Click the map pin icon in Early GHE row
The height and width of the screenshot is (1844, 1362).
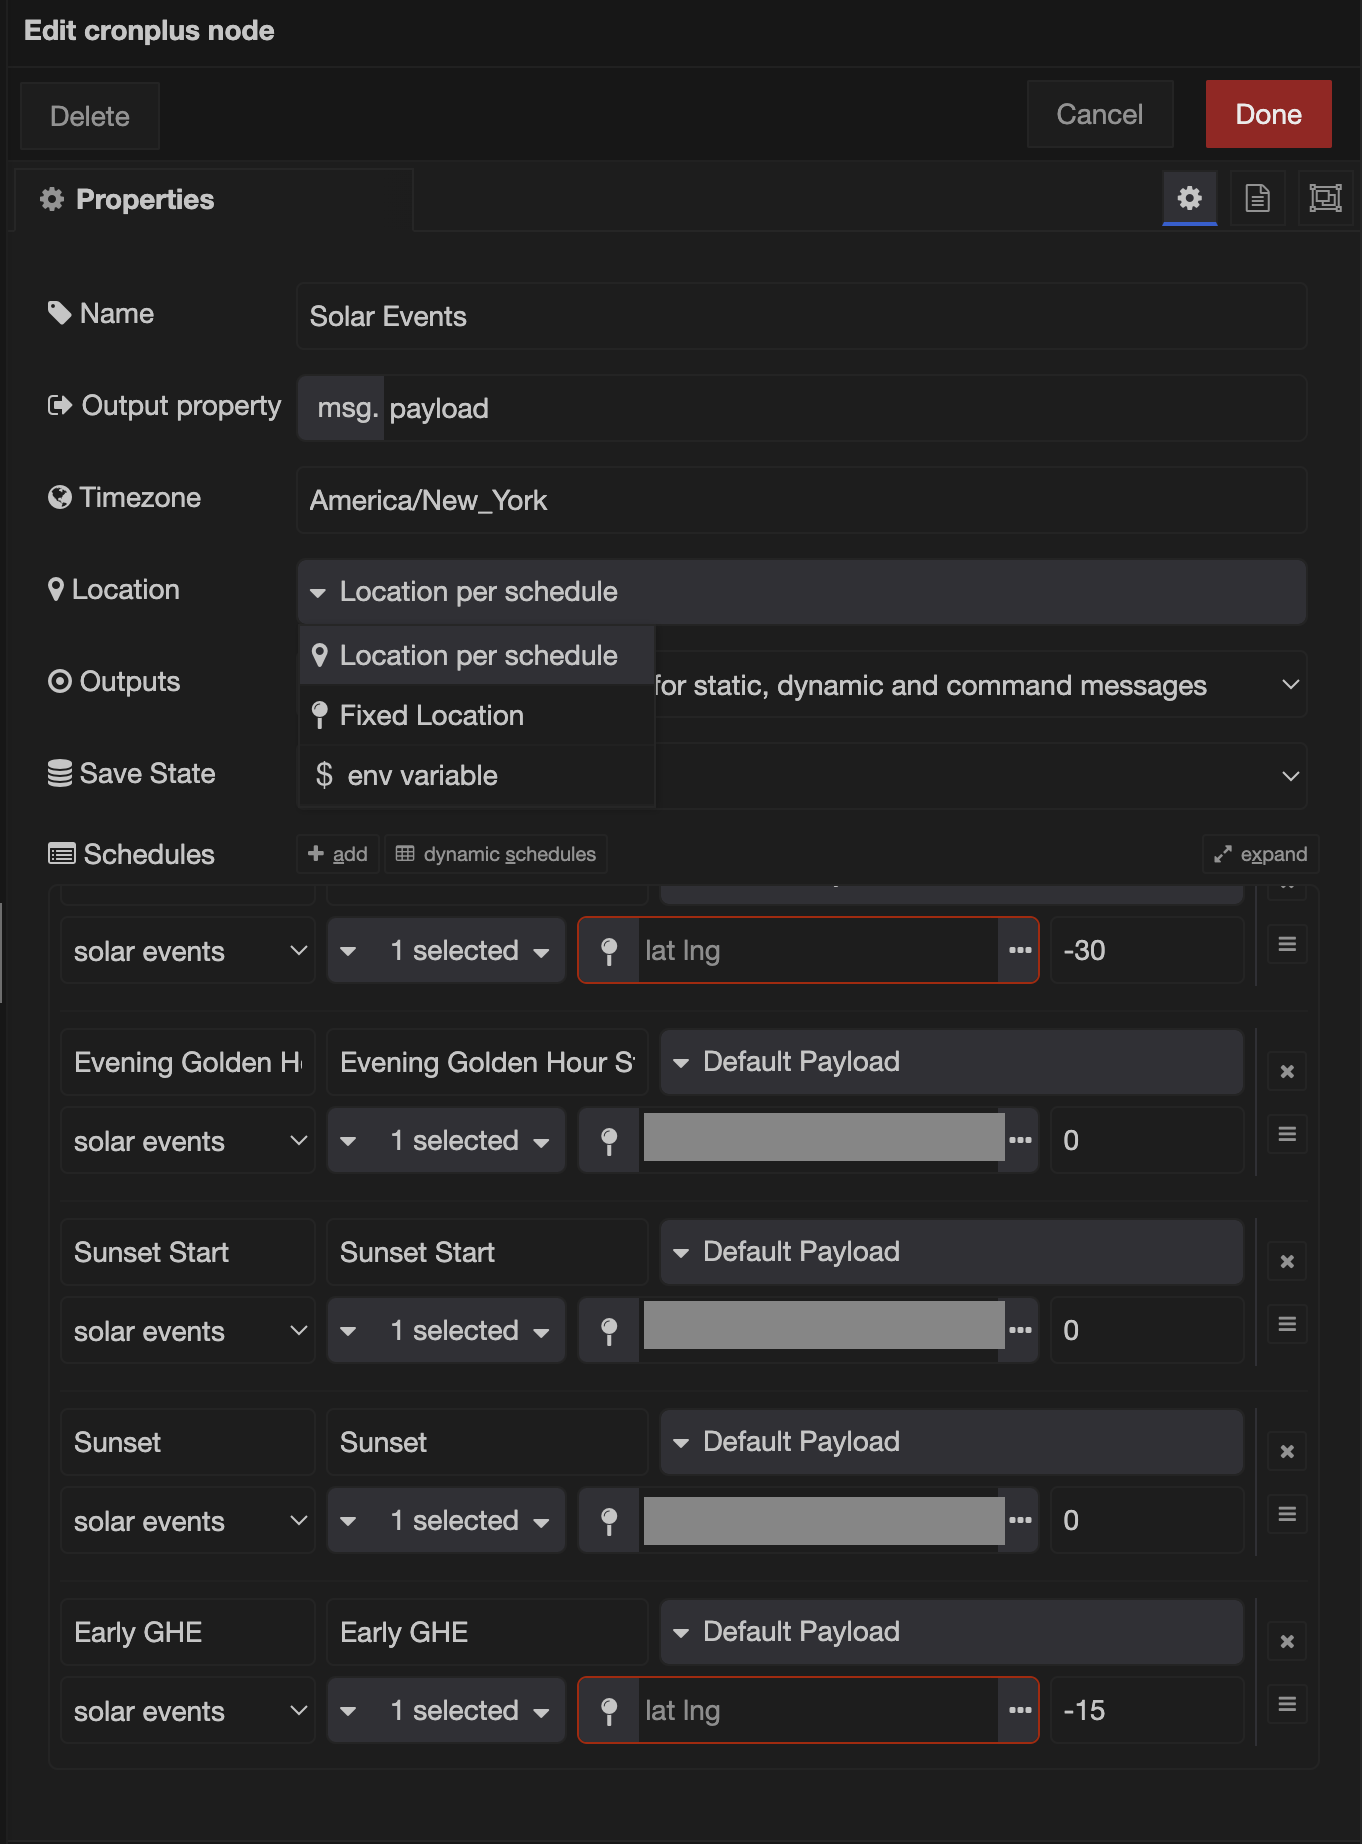point(609,1710)
